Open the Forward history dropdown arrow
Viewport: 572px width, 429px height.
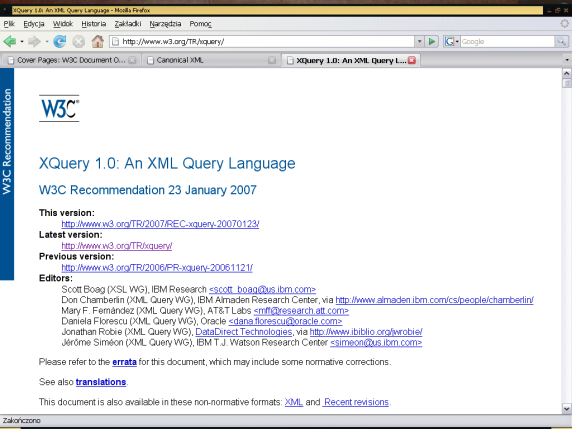pos(47,42)
